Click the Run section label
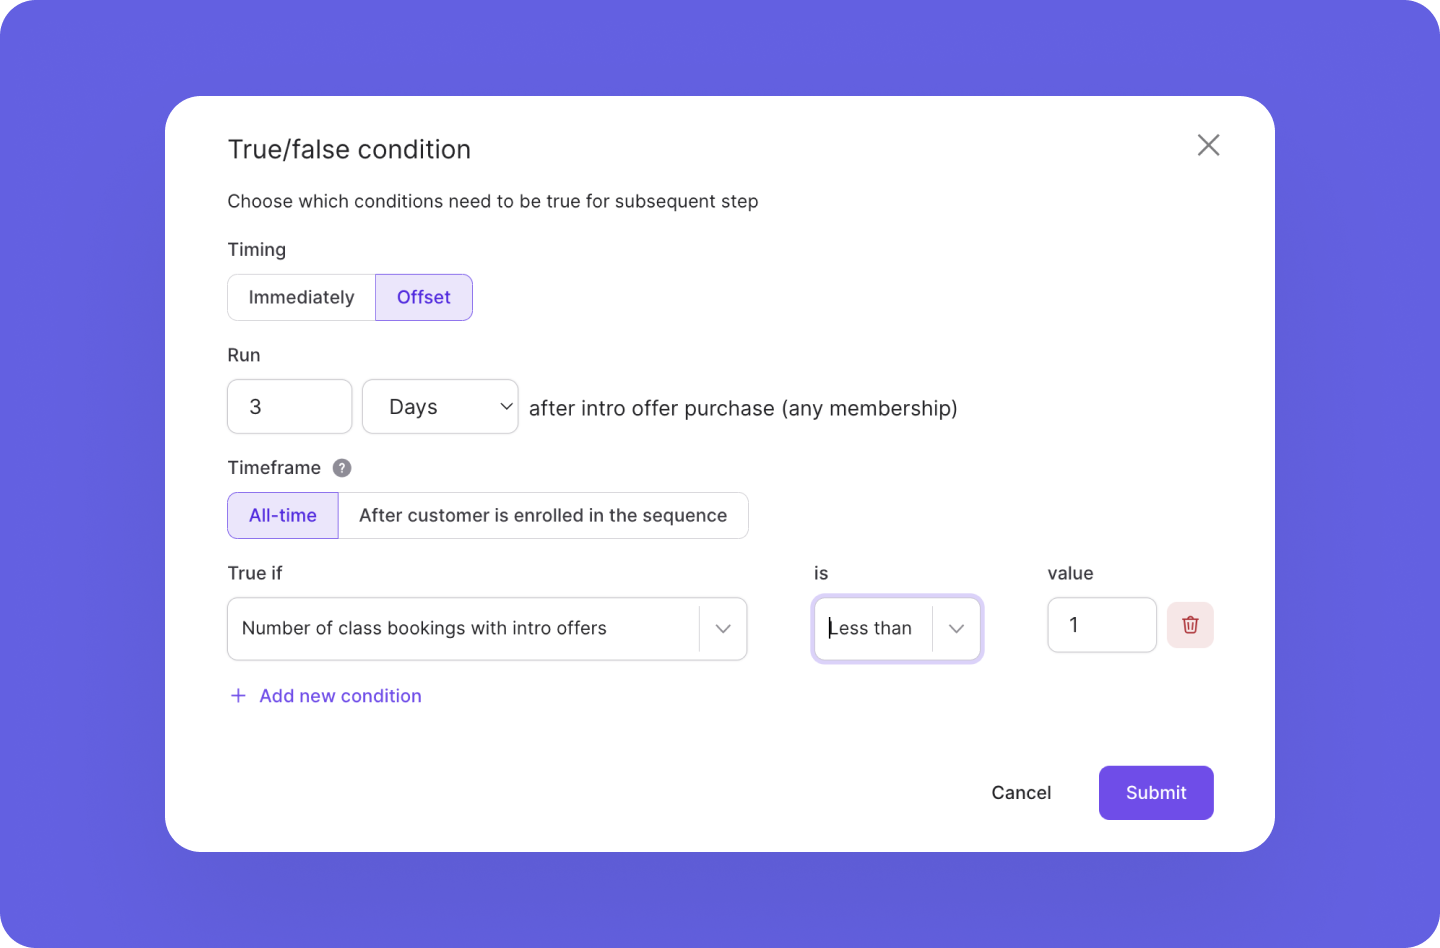 [x=243, y=354]
